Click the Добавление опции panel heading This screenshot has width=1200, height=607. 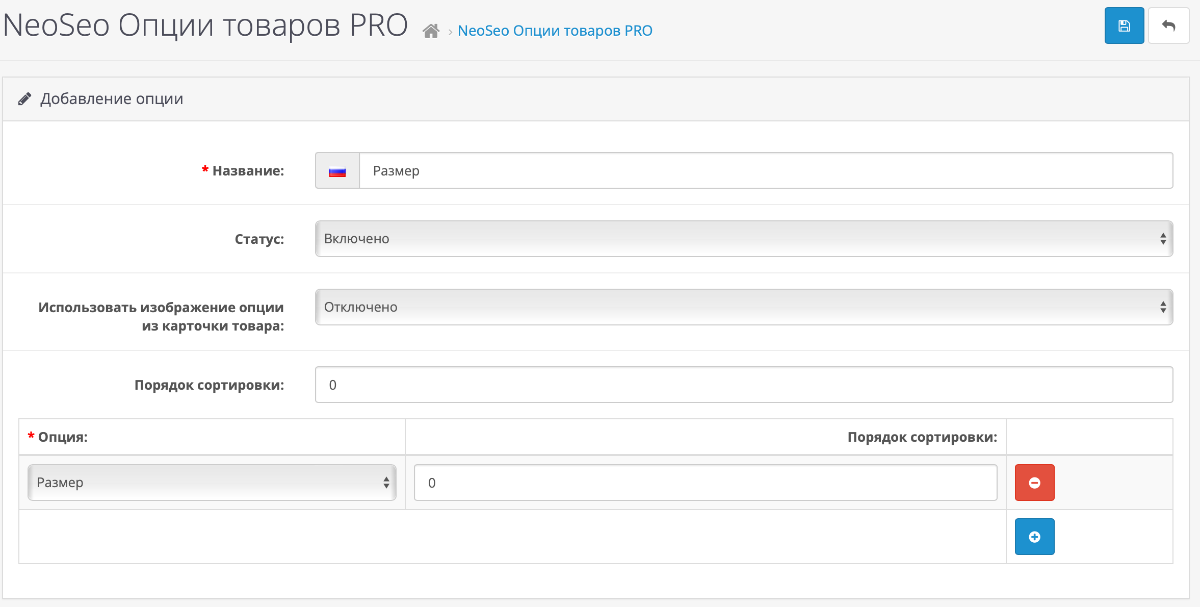(112, 99)
